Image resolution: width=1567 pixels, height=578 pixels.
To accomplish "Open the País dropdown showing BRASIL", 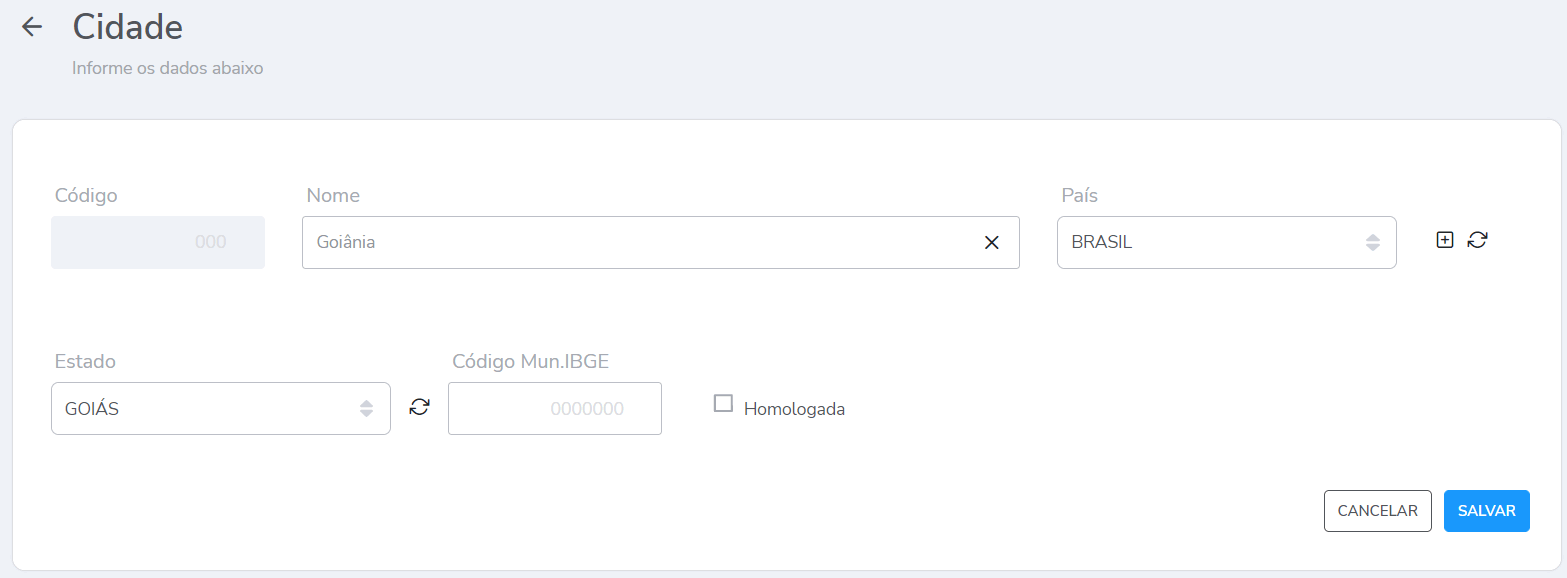I will [x=1210, y=242].
